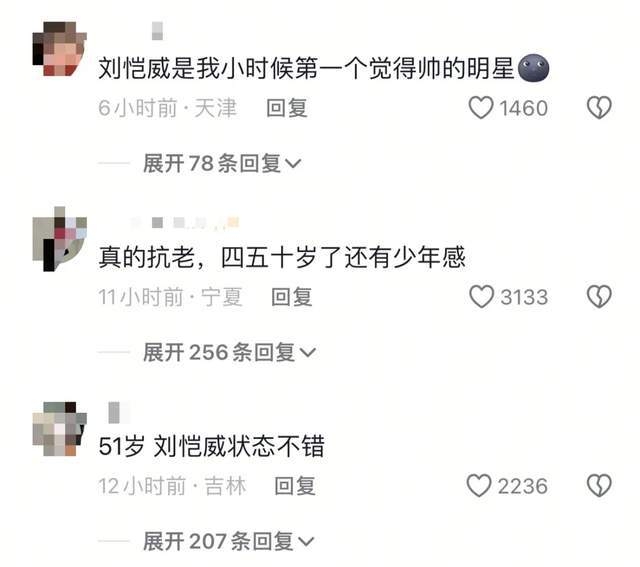
Task: Reply to the 12-hours-ago Jilin comment
Action: pos(295,486)
